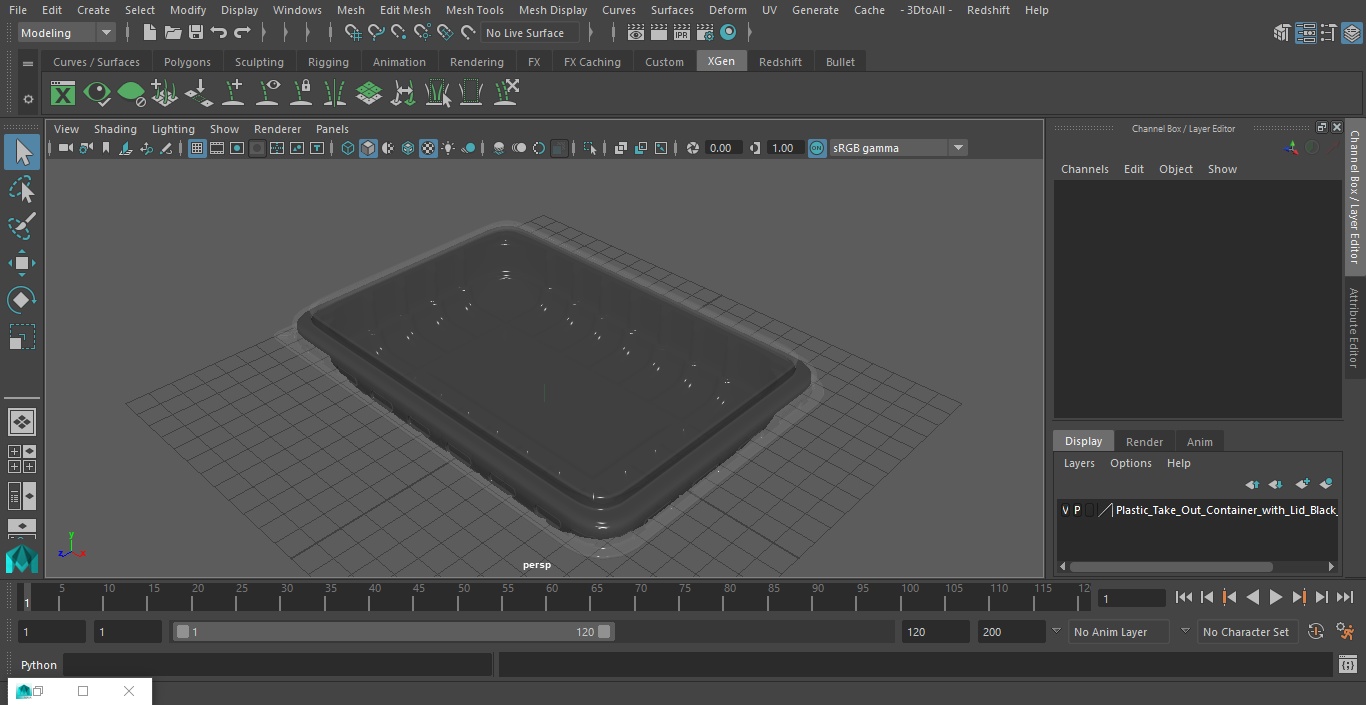The width and height of the screenshot is (1366, 705).
Task: Open the XGen window icon on shelf
Action: [63, 94]
